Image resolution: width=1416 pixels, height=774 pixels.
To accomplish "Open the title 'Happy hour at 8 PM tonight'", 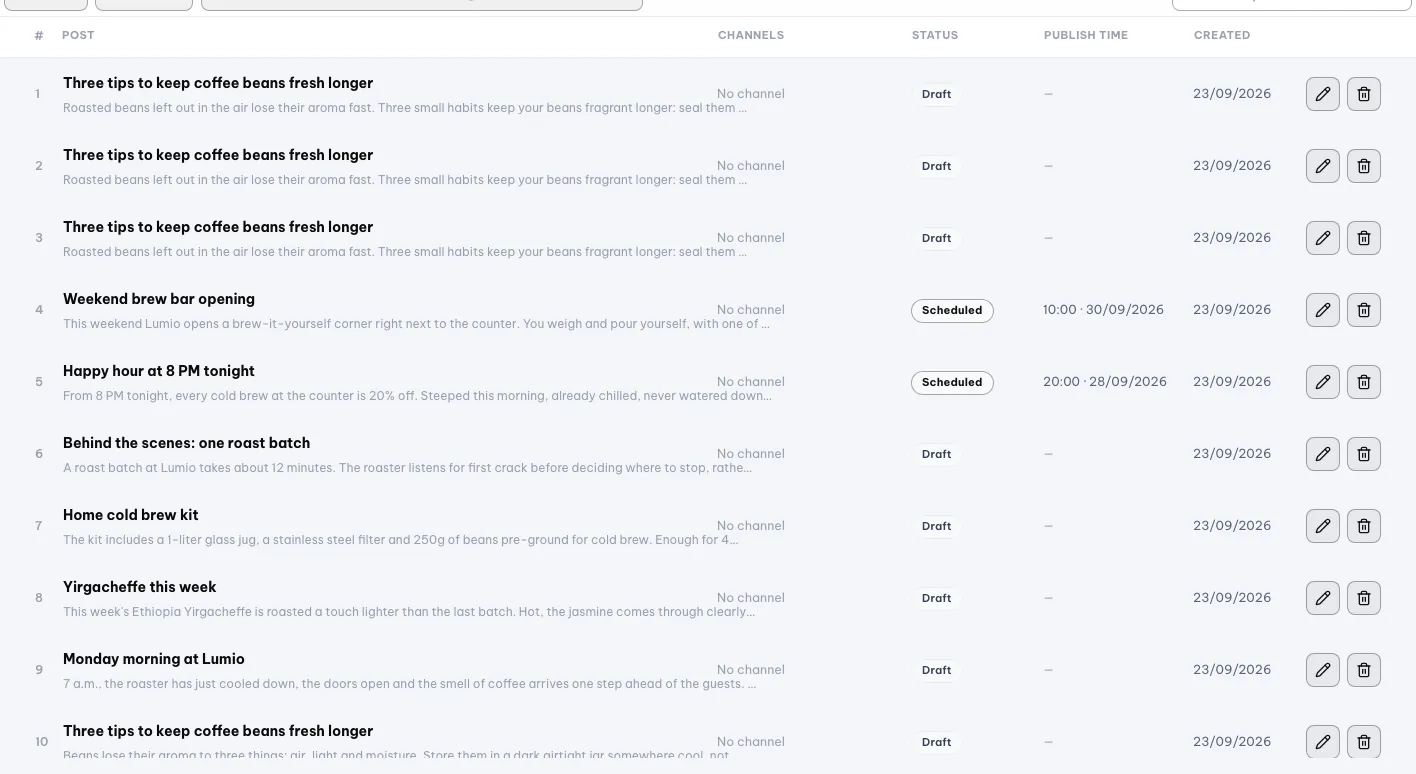I will tap(159, 371).
